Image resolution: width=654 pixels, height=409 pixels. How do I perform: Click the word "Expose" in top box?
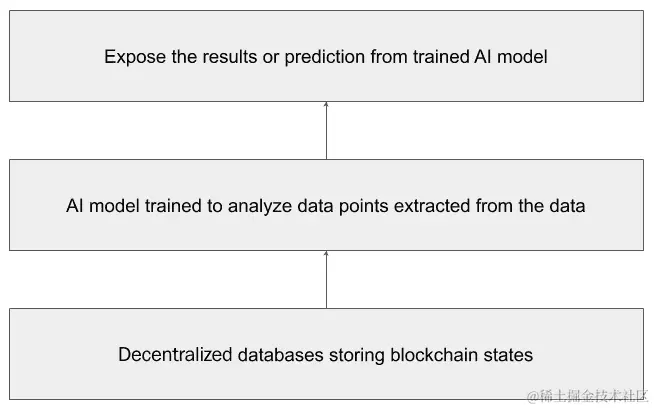coord(135,57)
